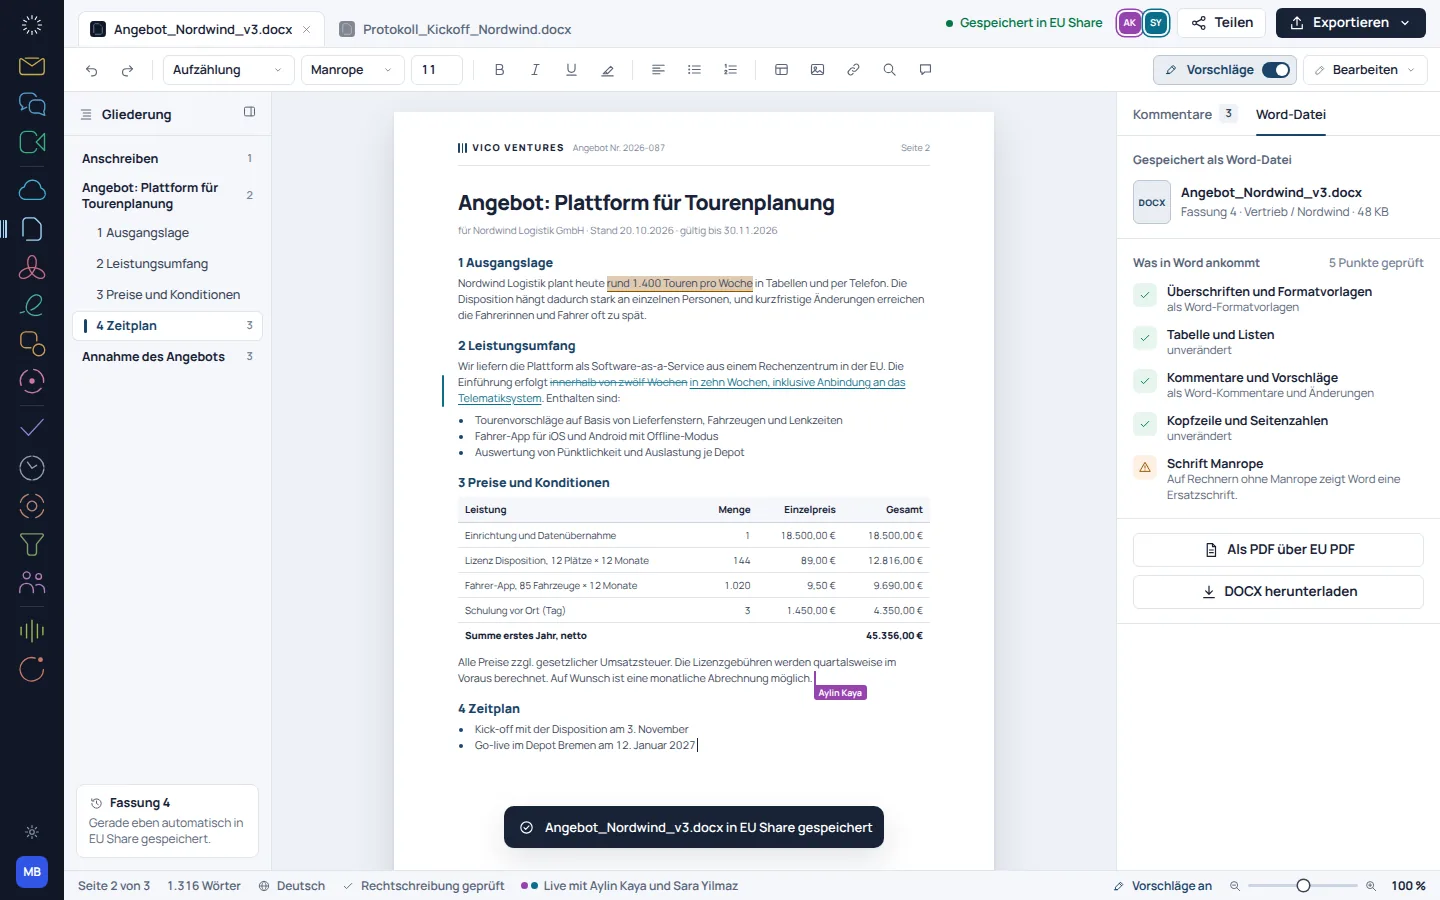The image size is (1440, 900).
Task: Click DOCX herunterladen
Action: coord(1278,591)
